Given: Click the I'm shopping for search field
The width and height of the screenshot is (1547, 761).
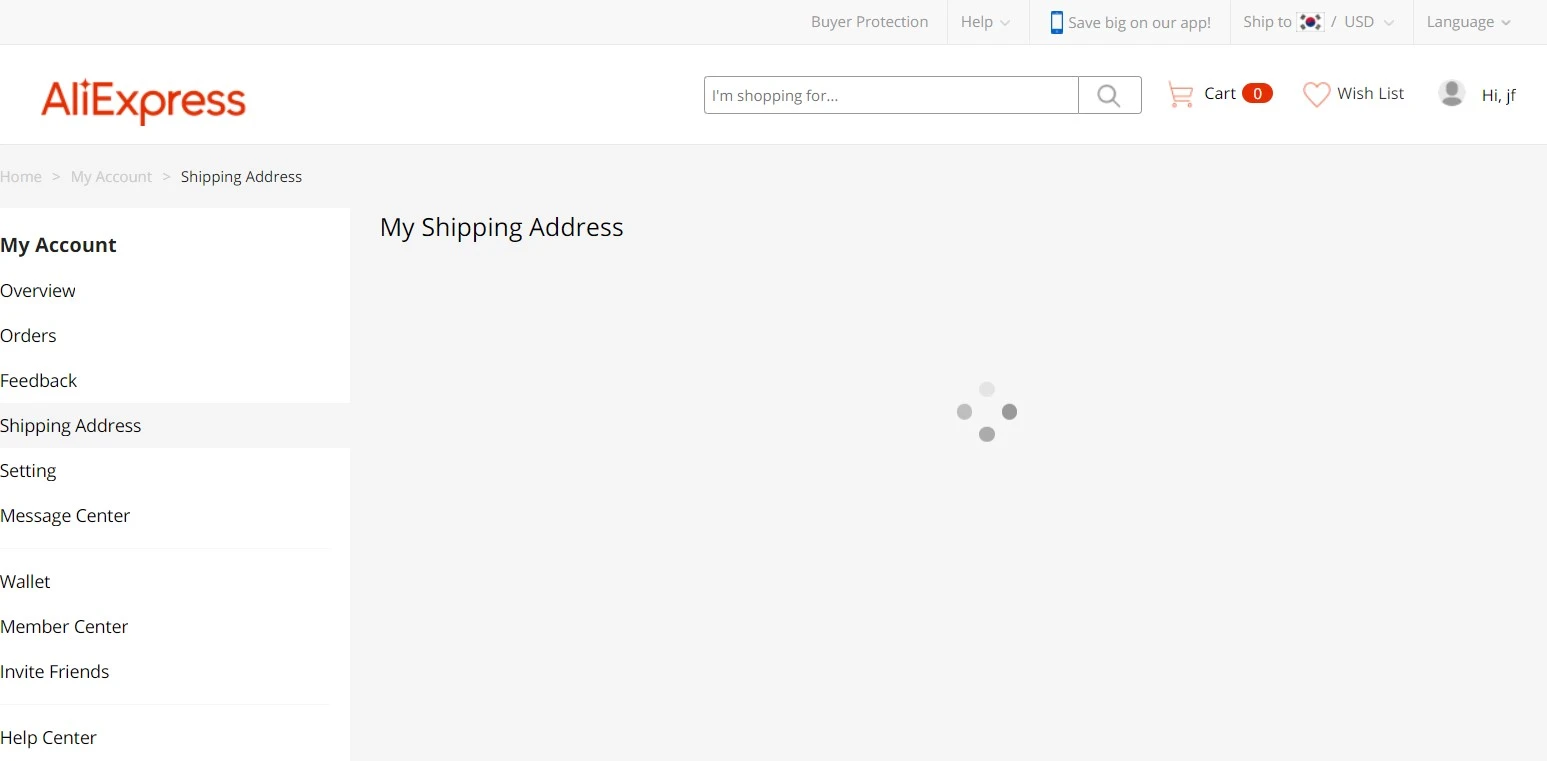Looking at the screenshot, I should 891,95.
